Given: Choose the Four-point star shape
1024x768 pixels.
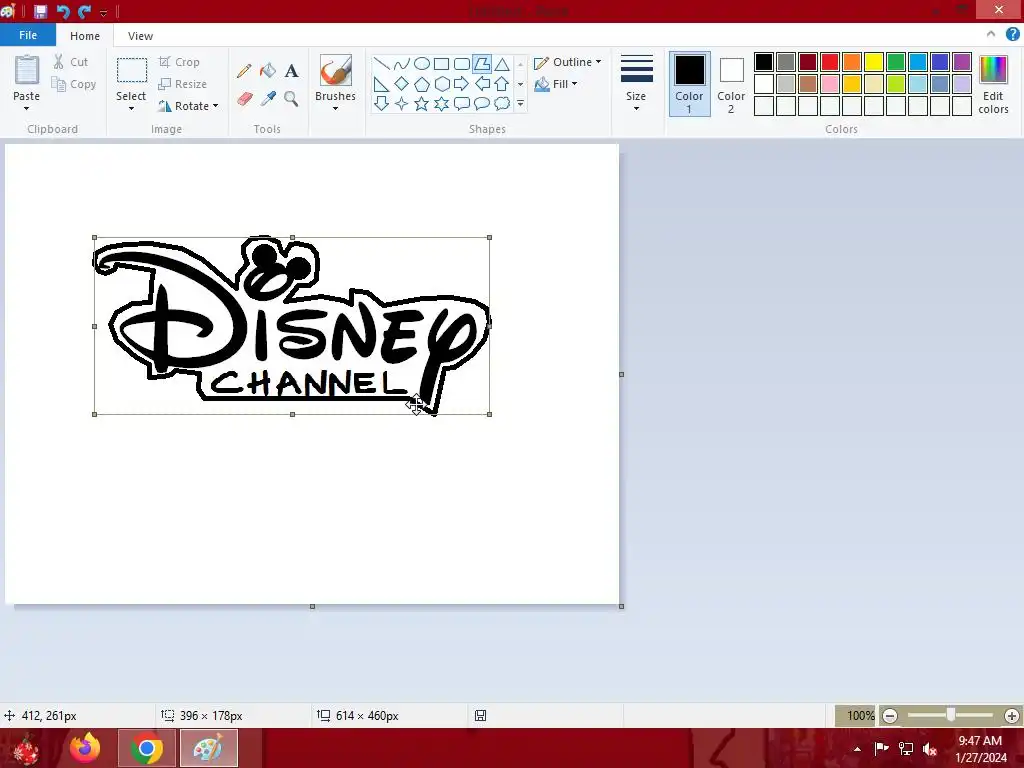Looking at the screenshot, I should click(402, 103).
